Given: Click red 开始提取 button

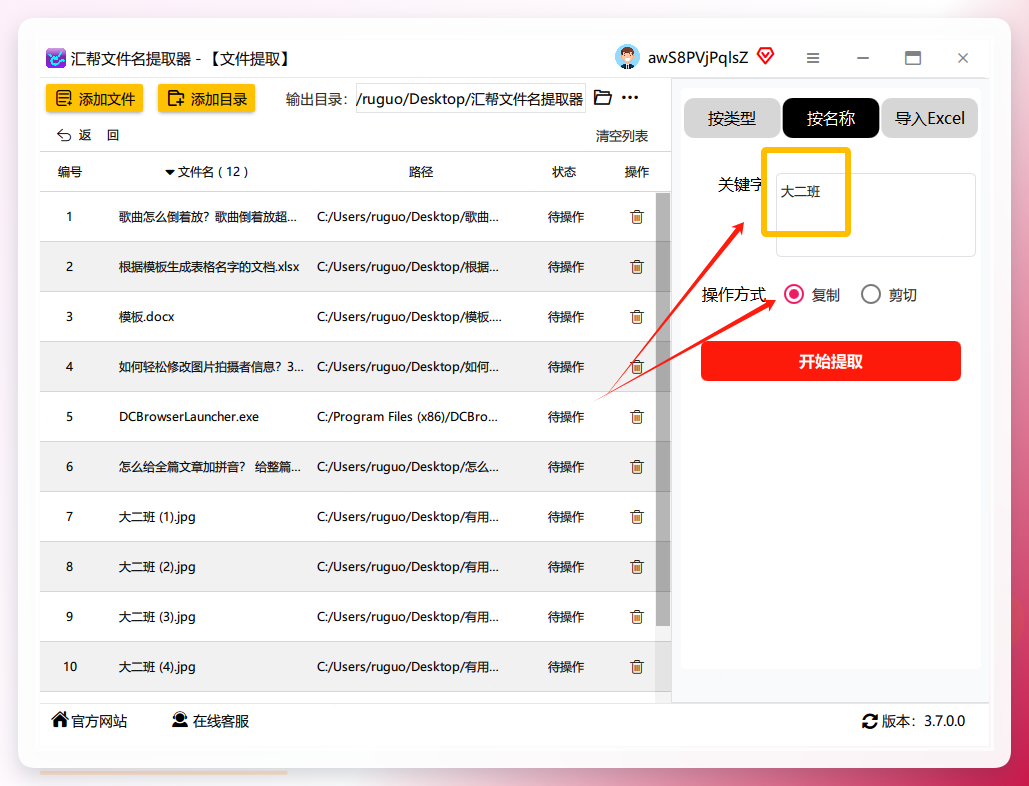Looking at the screenshot, I should (831, 361).
